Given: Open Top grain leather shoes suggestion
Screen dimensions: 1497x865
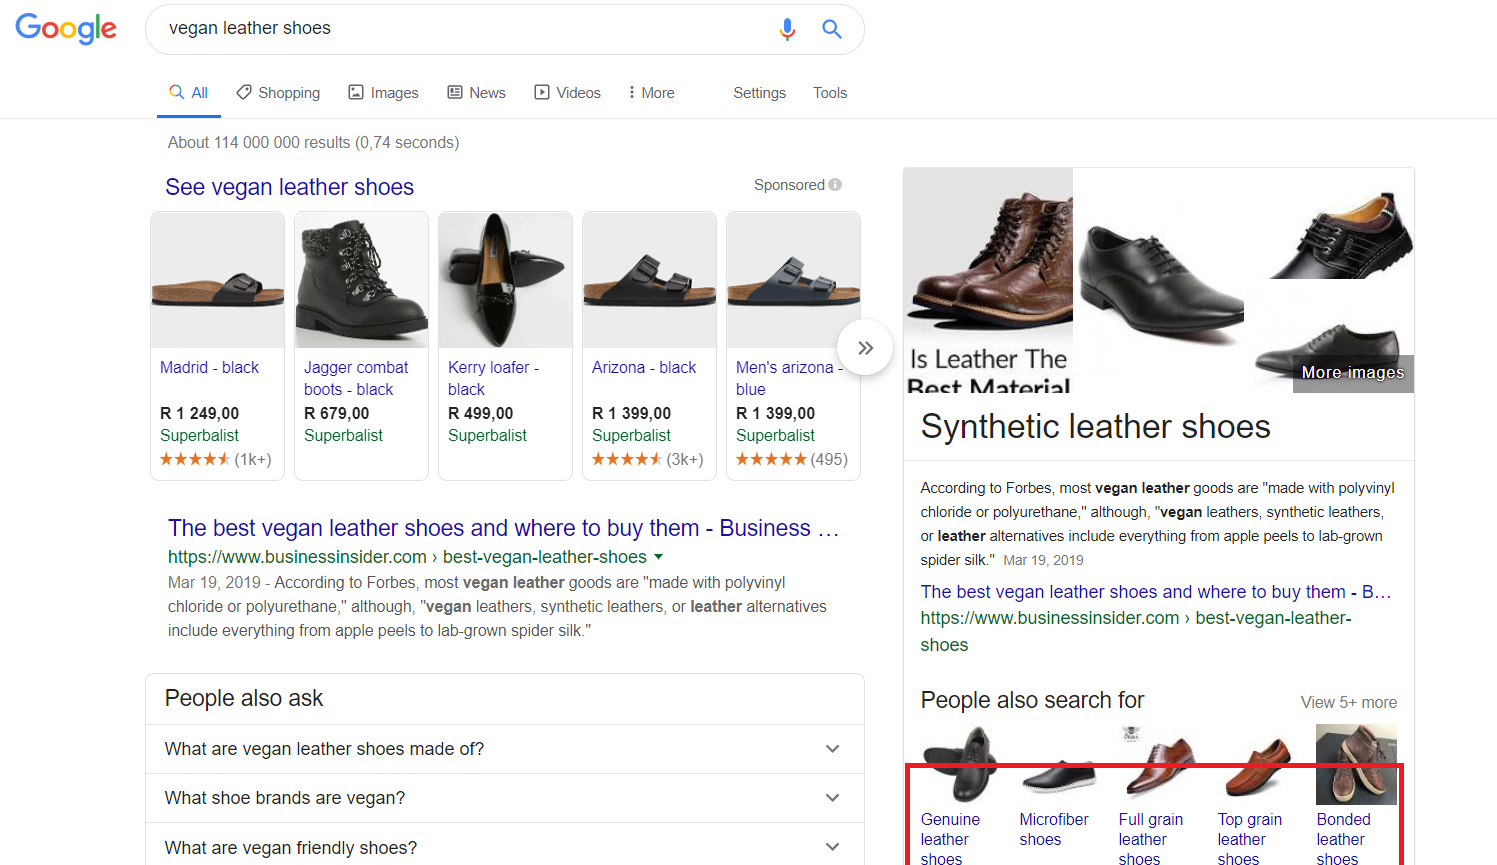Looking at the screenshot, I should click(1249, 839).
